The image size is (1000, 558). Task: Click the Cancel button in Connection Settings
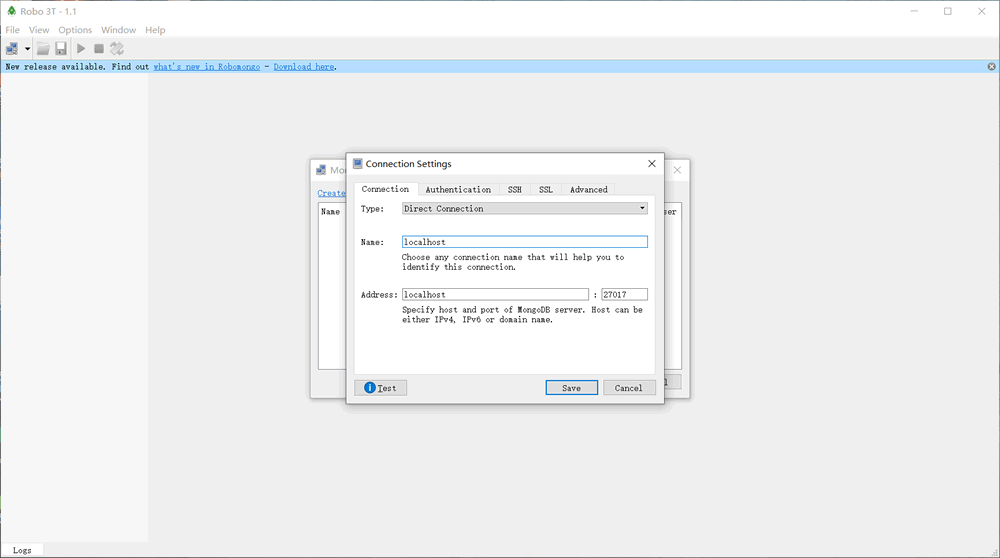(x=628, y=388)
